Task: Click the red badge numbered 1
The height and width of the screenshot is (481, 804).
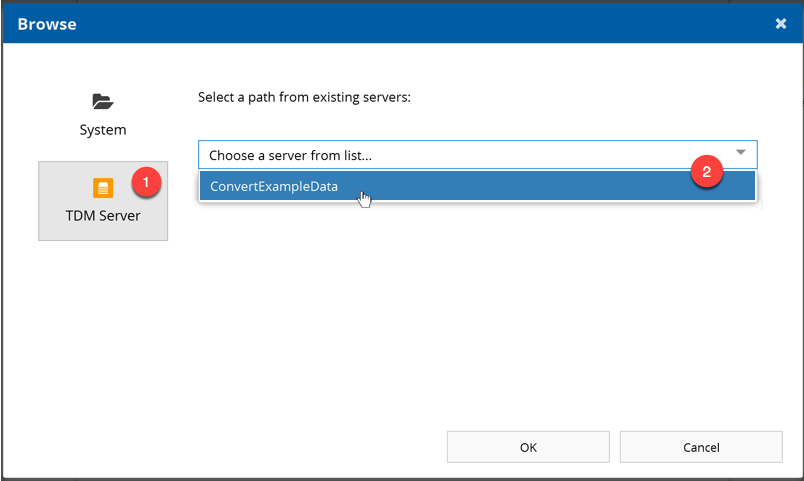Action: point(146,182)
